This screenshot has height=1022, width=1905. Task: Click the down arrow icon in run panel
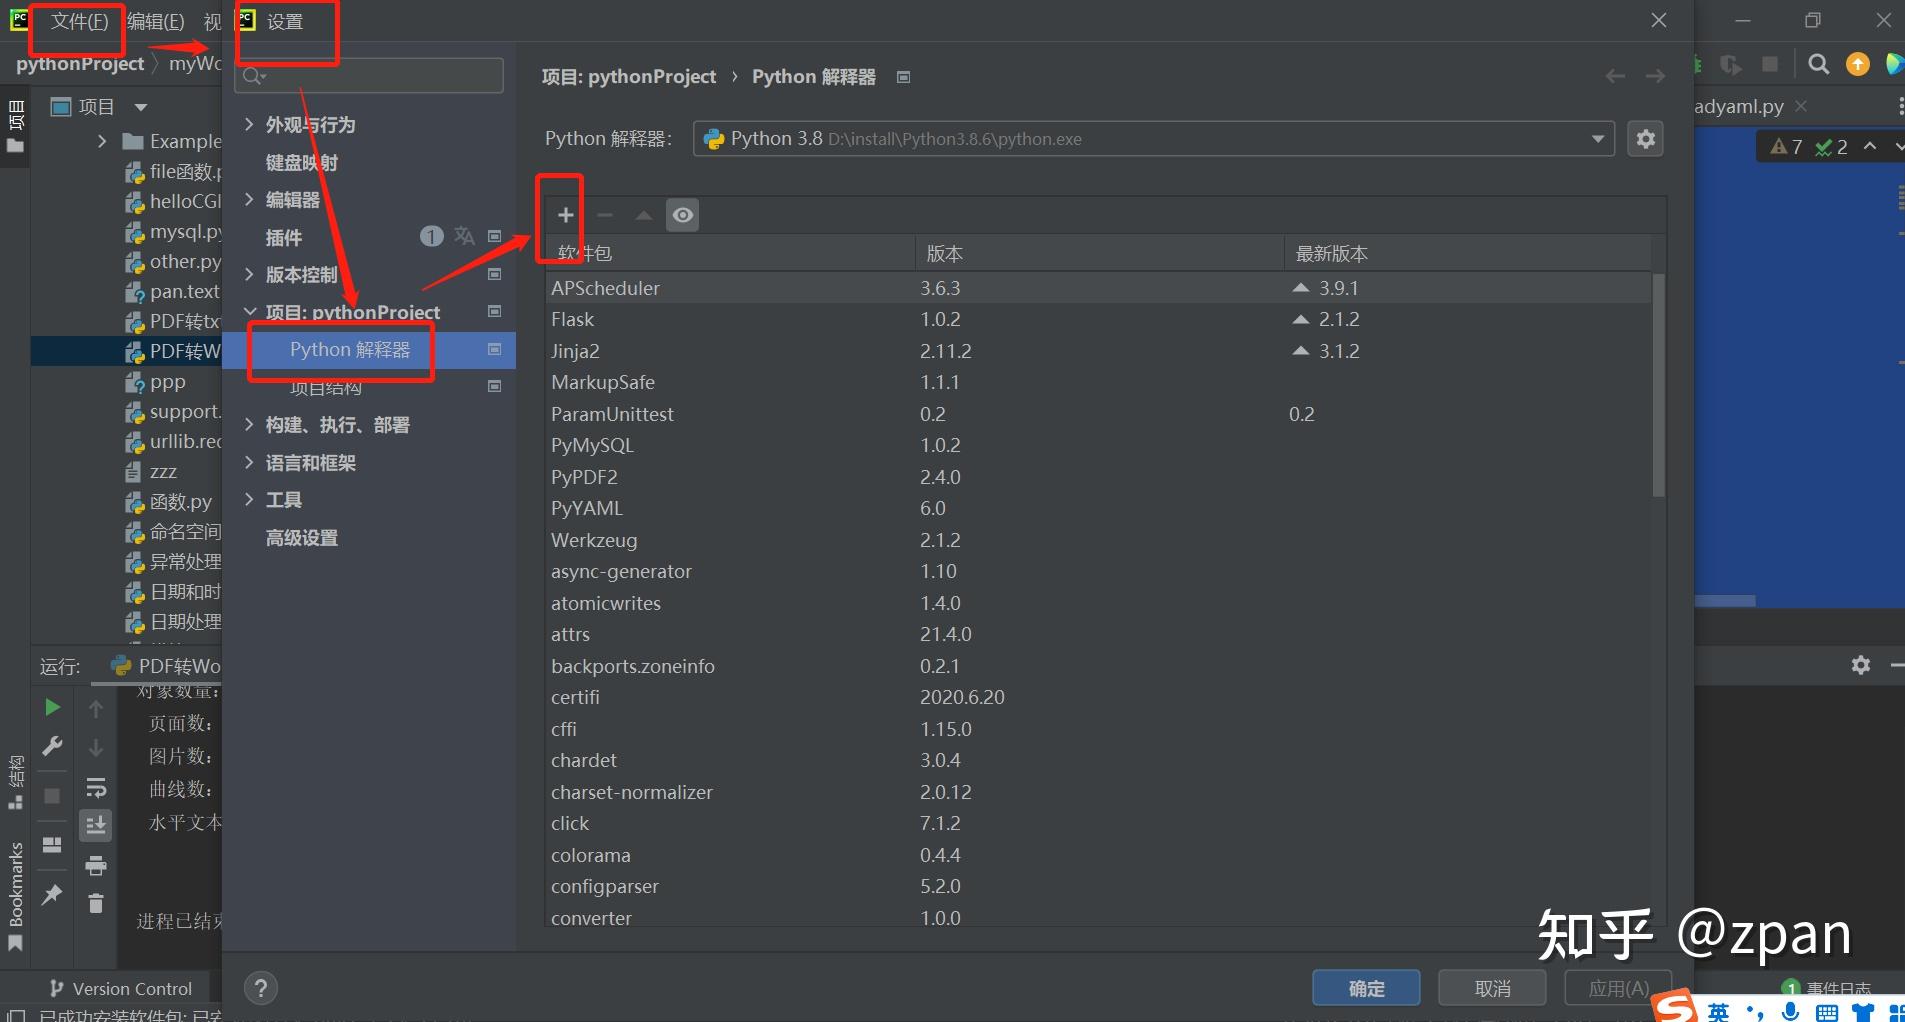pos(96,748)
